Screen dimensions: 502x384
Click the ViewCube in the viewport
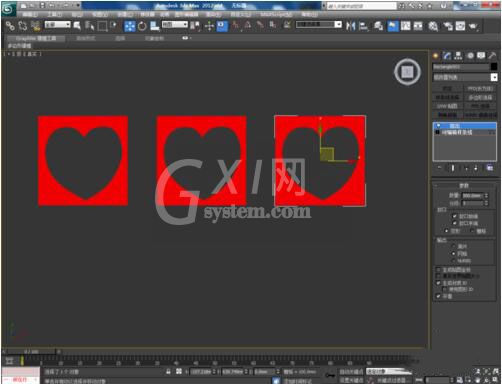pos(407,72)
